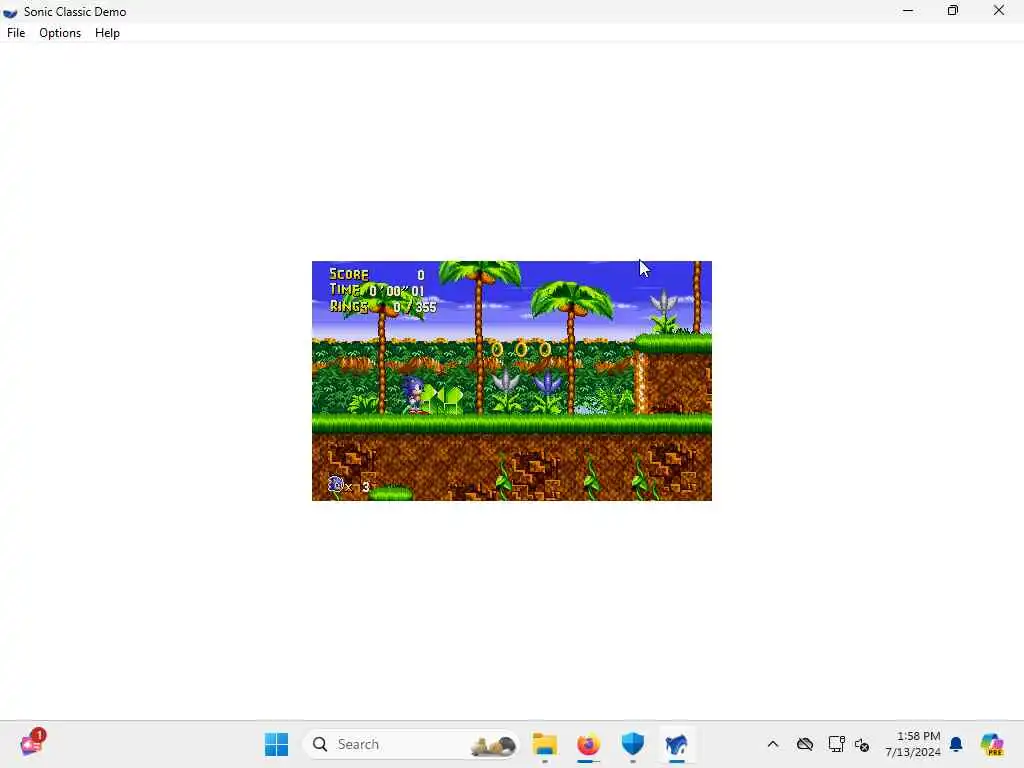Close the Sonic Classic Demo window

tap(999, 11)
